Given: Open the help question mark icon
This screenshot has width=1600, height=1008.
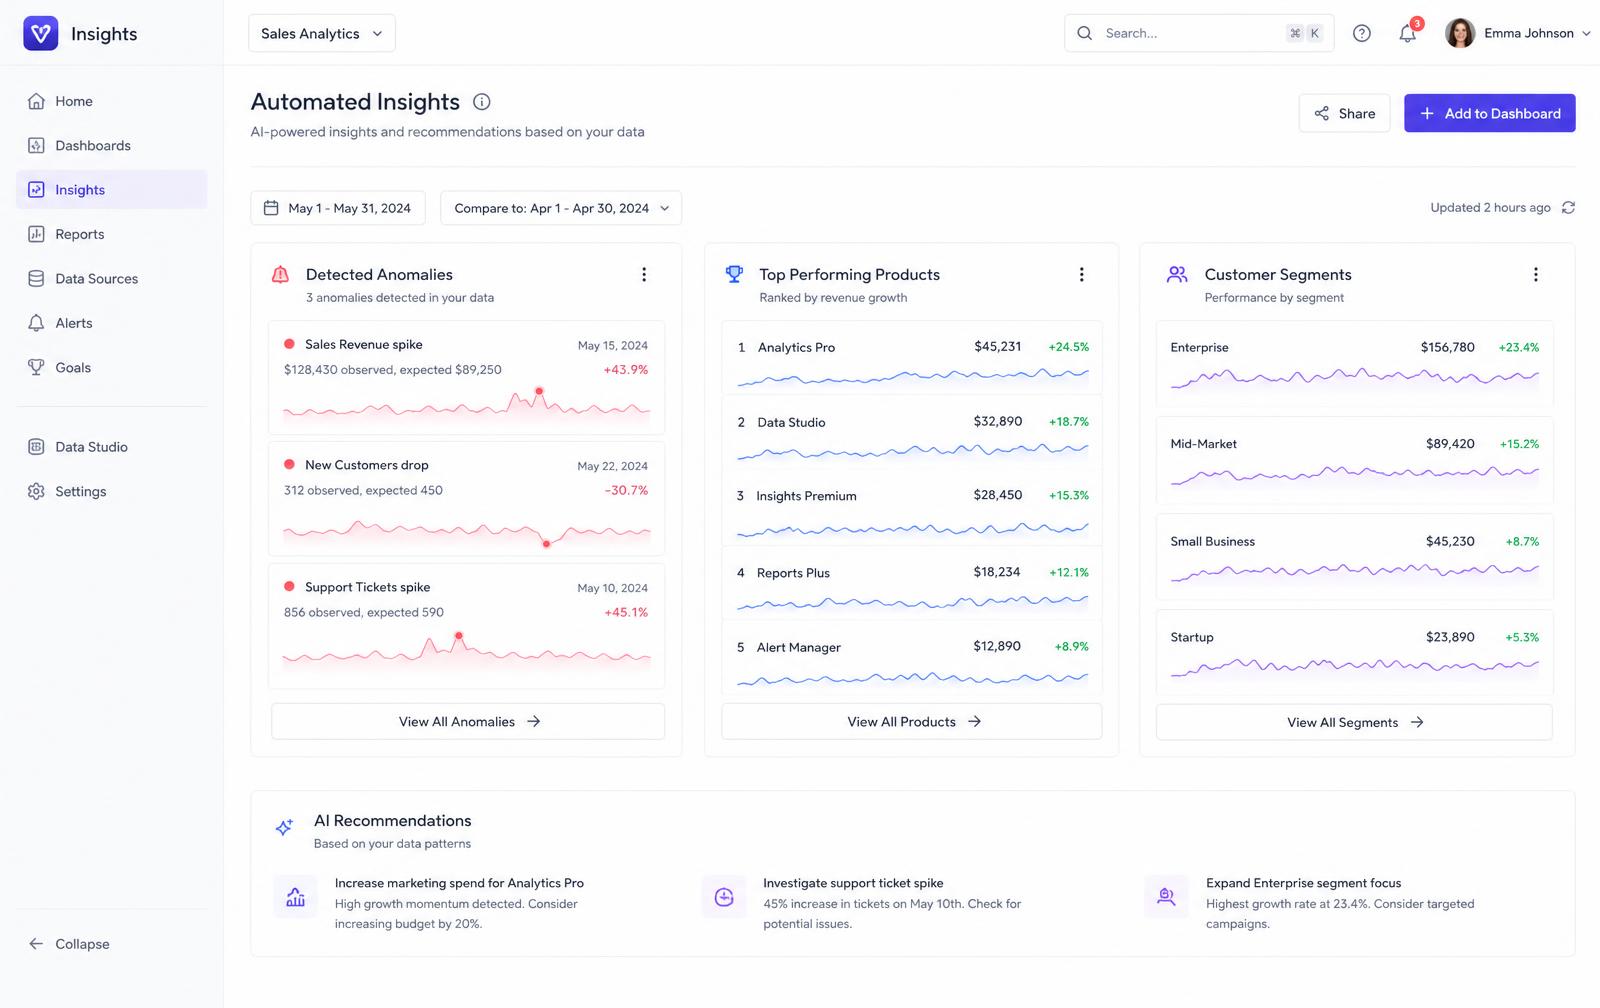Looking at the screenshot, I should click(x=1361, y=33).
